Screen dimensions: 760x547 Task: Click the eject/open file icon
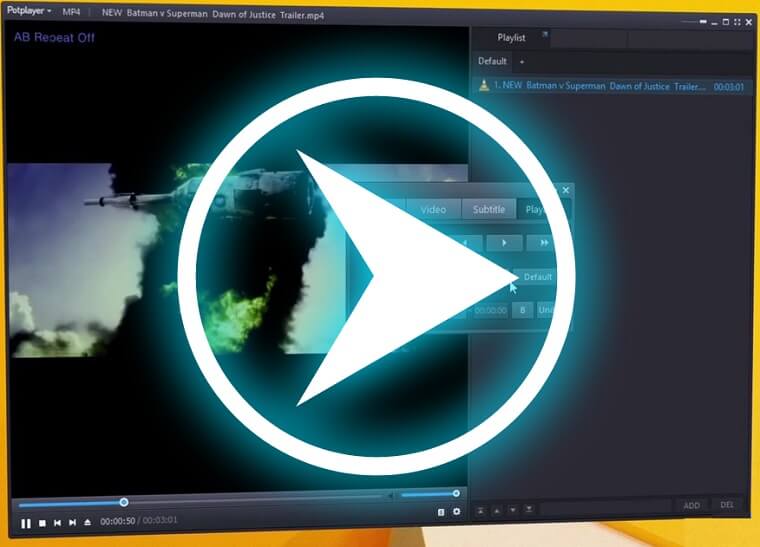coord(87,522)
